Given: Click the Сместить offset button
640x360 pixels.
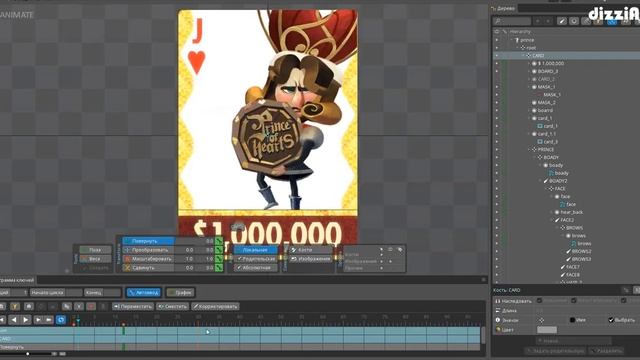Looking at the screenshot, I should coord(173,306).
